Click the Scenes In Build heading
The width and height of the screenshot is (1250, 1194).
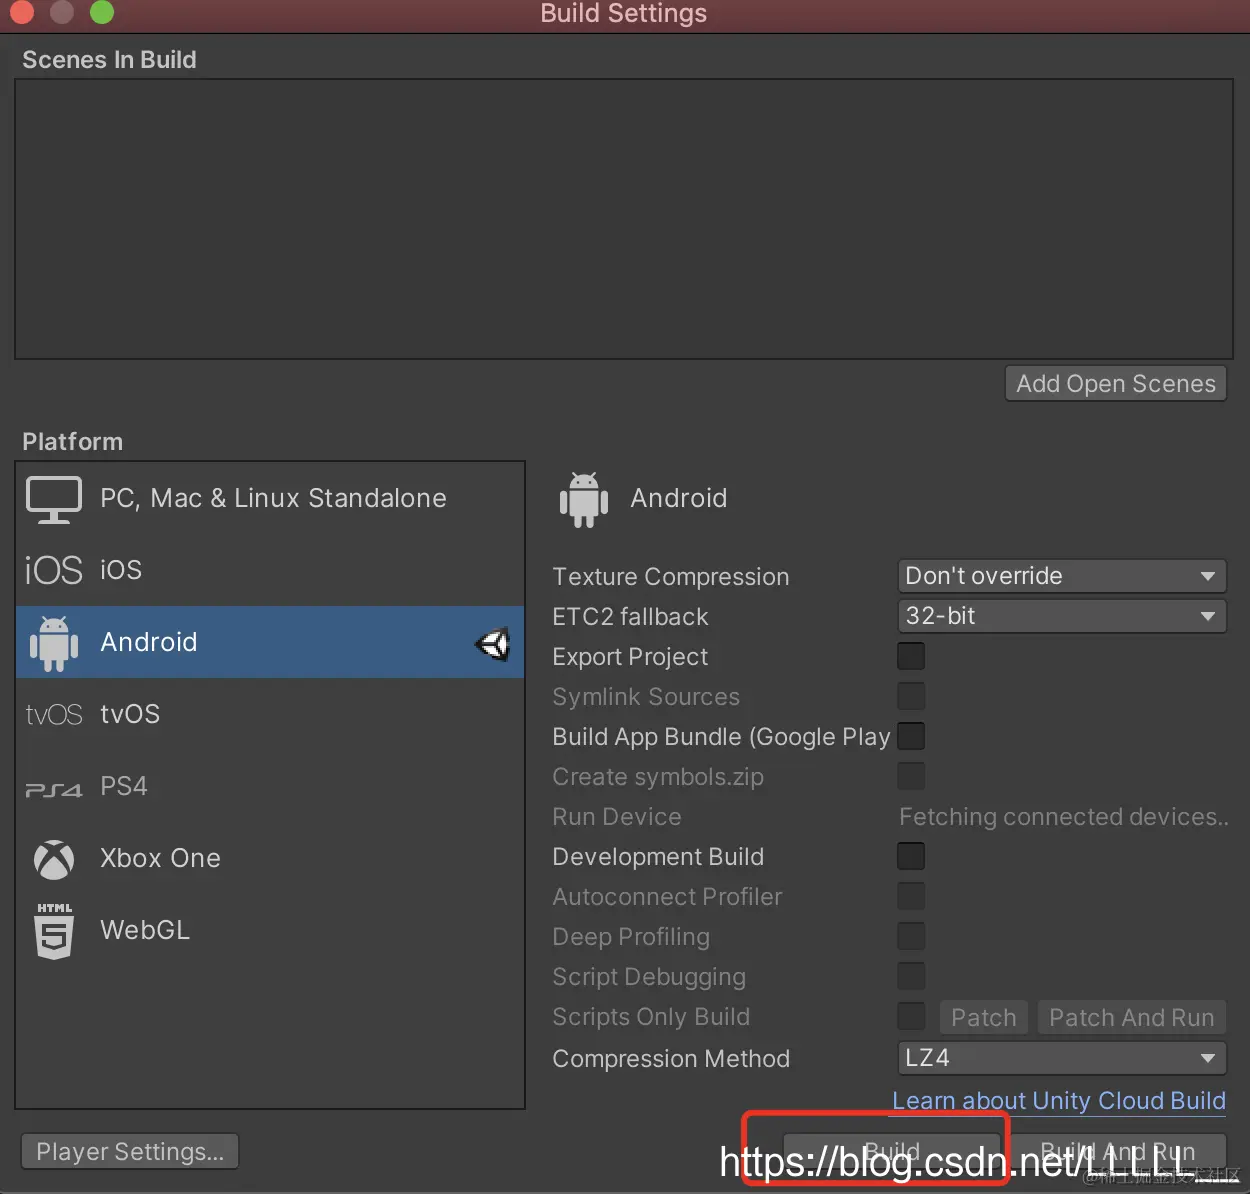(109, 60)
